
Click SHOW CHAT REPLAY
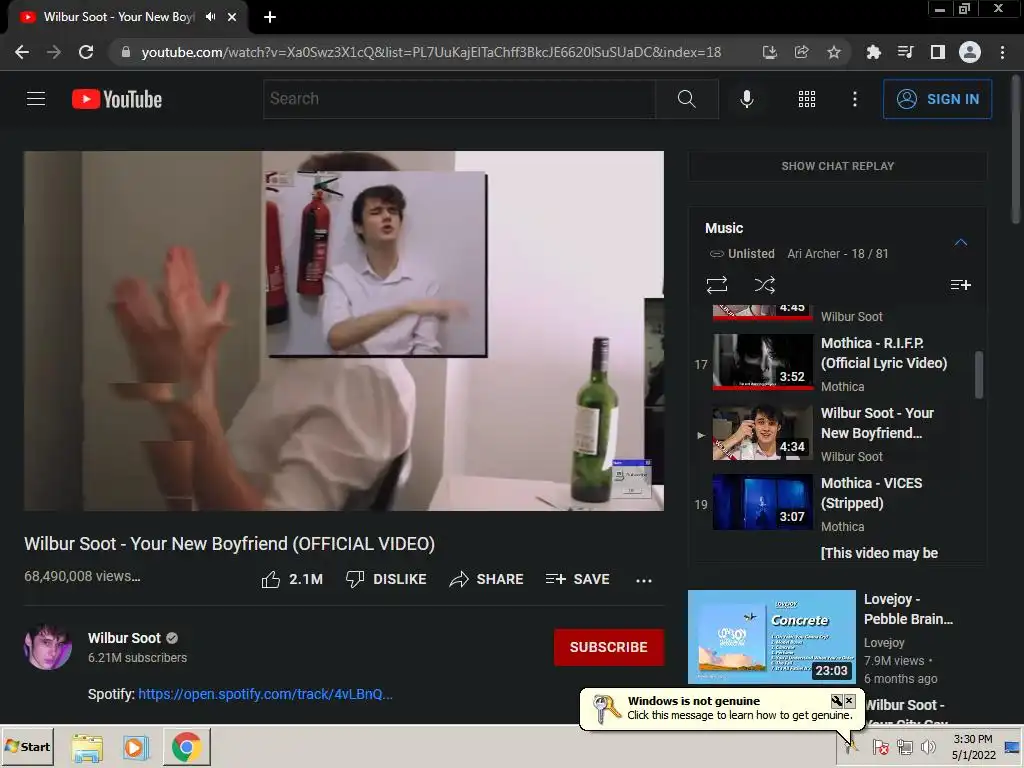point(837,166)
